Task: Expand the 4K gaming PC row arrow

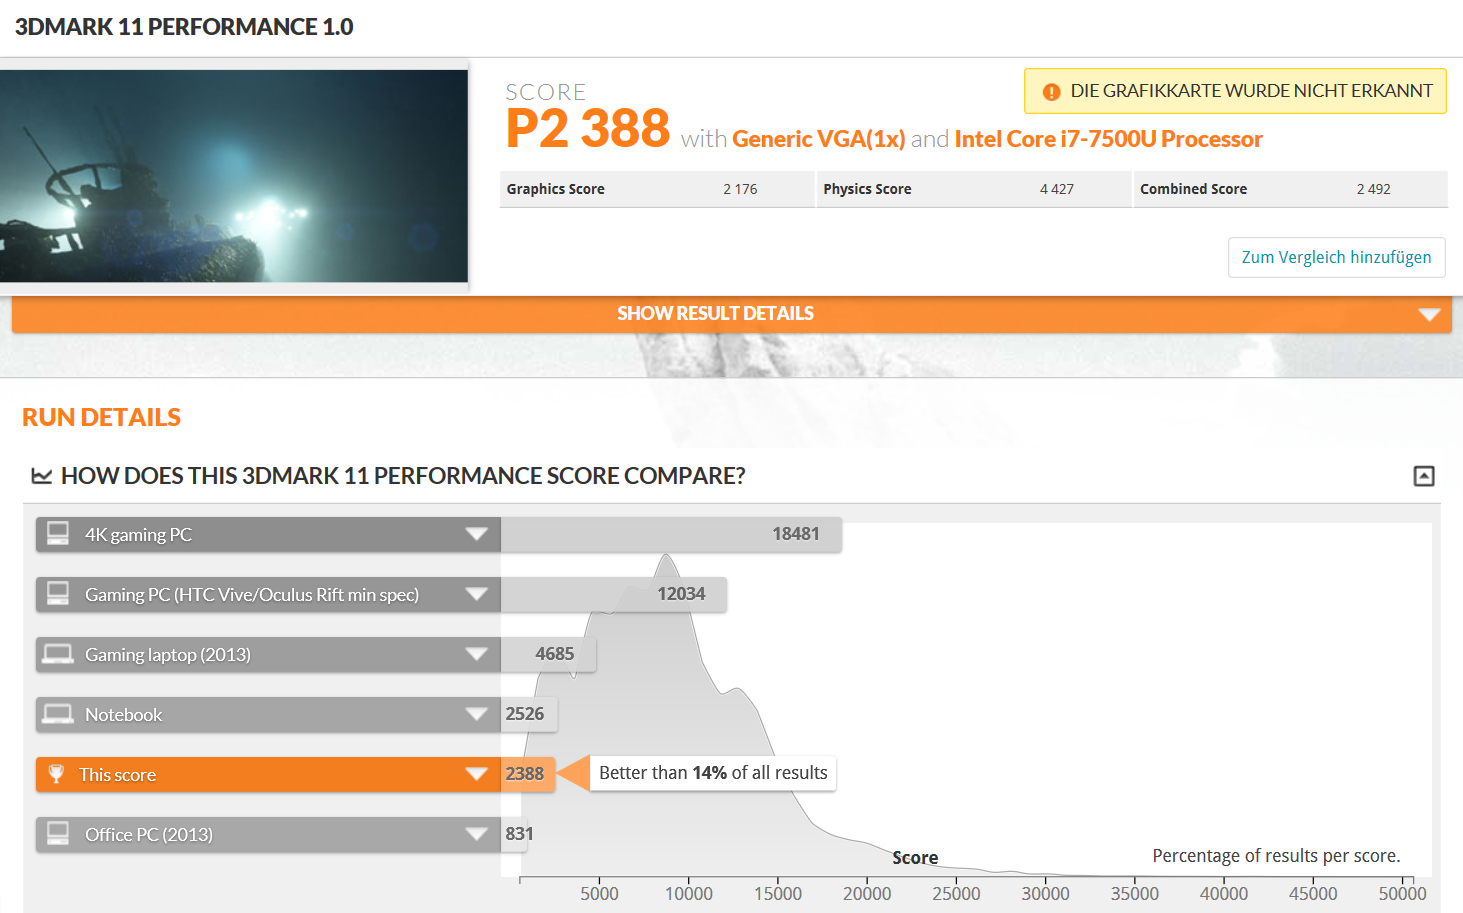Action: click(x=476, y=534)
